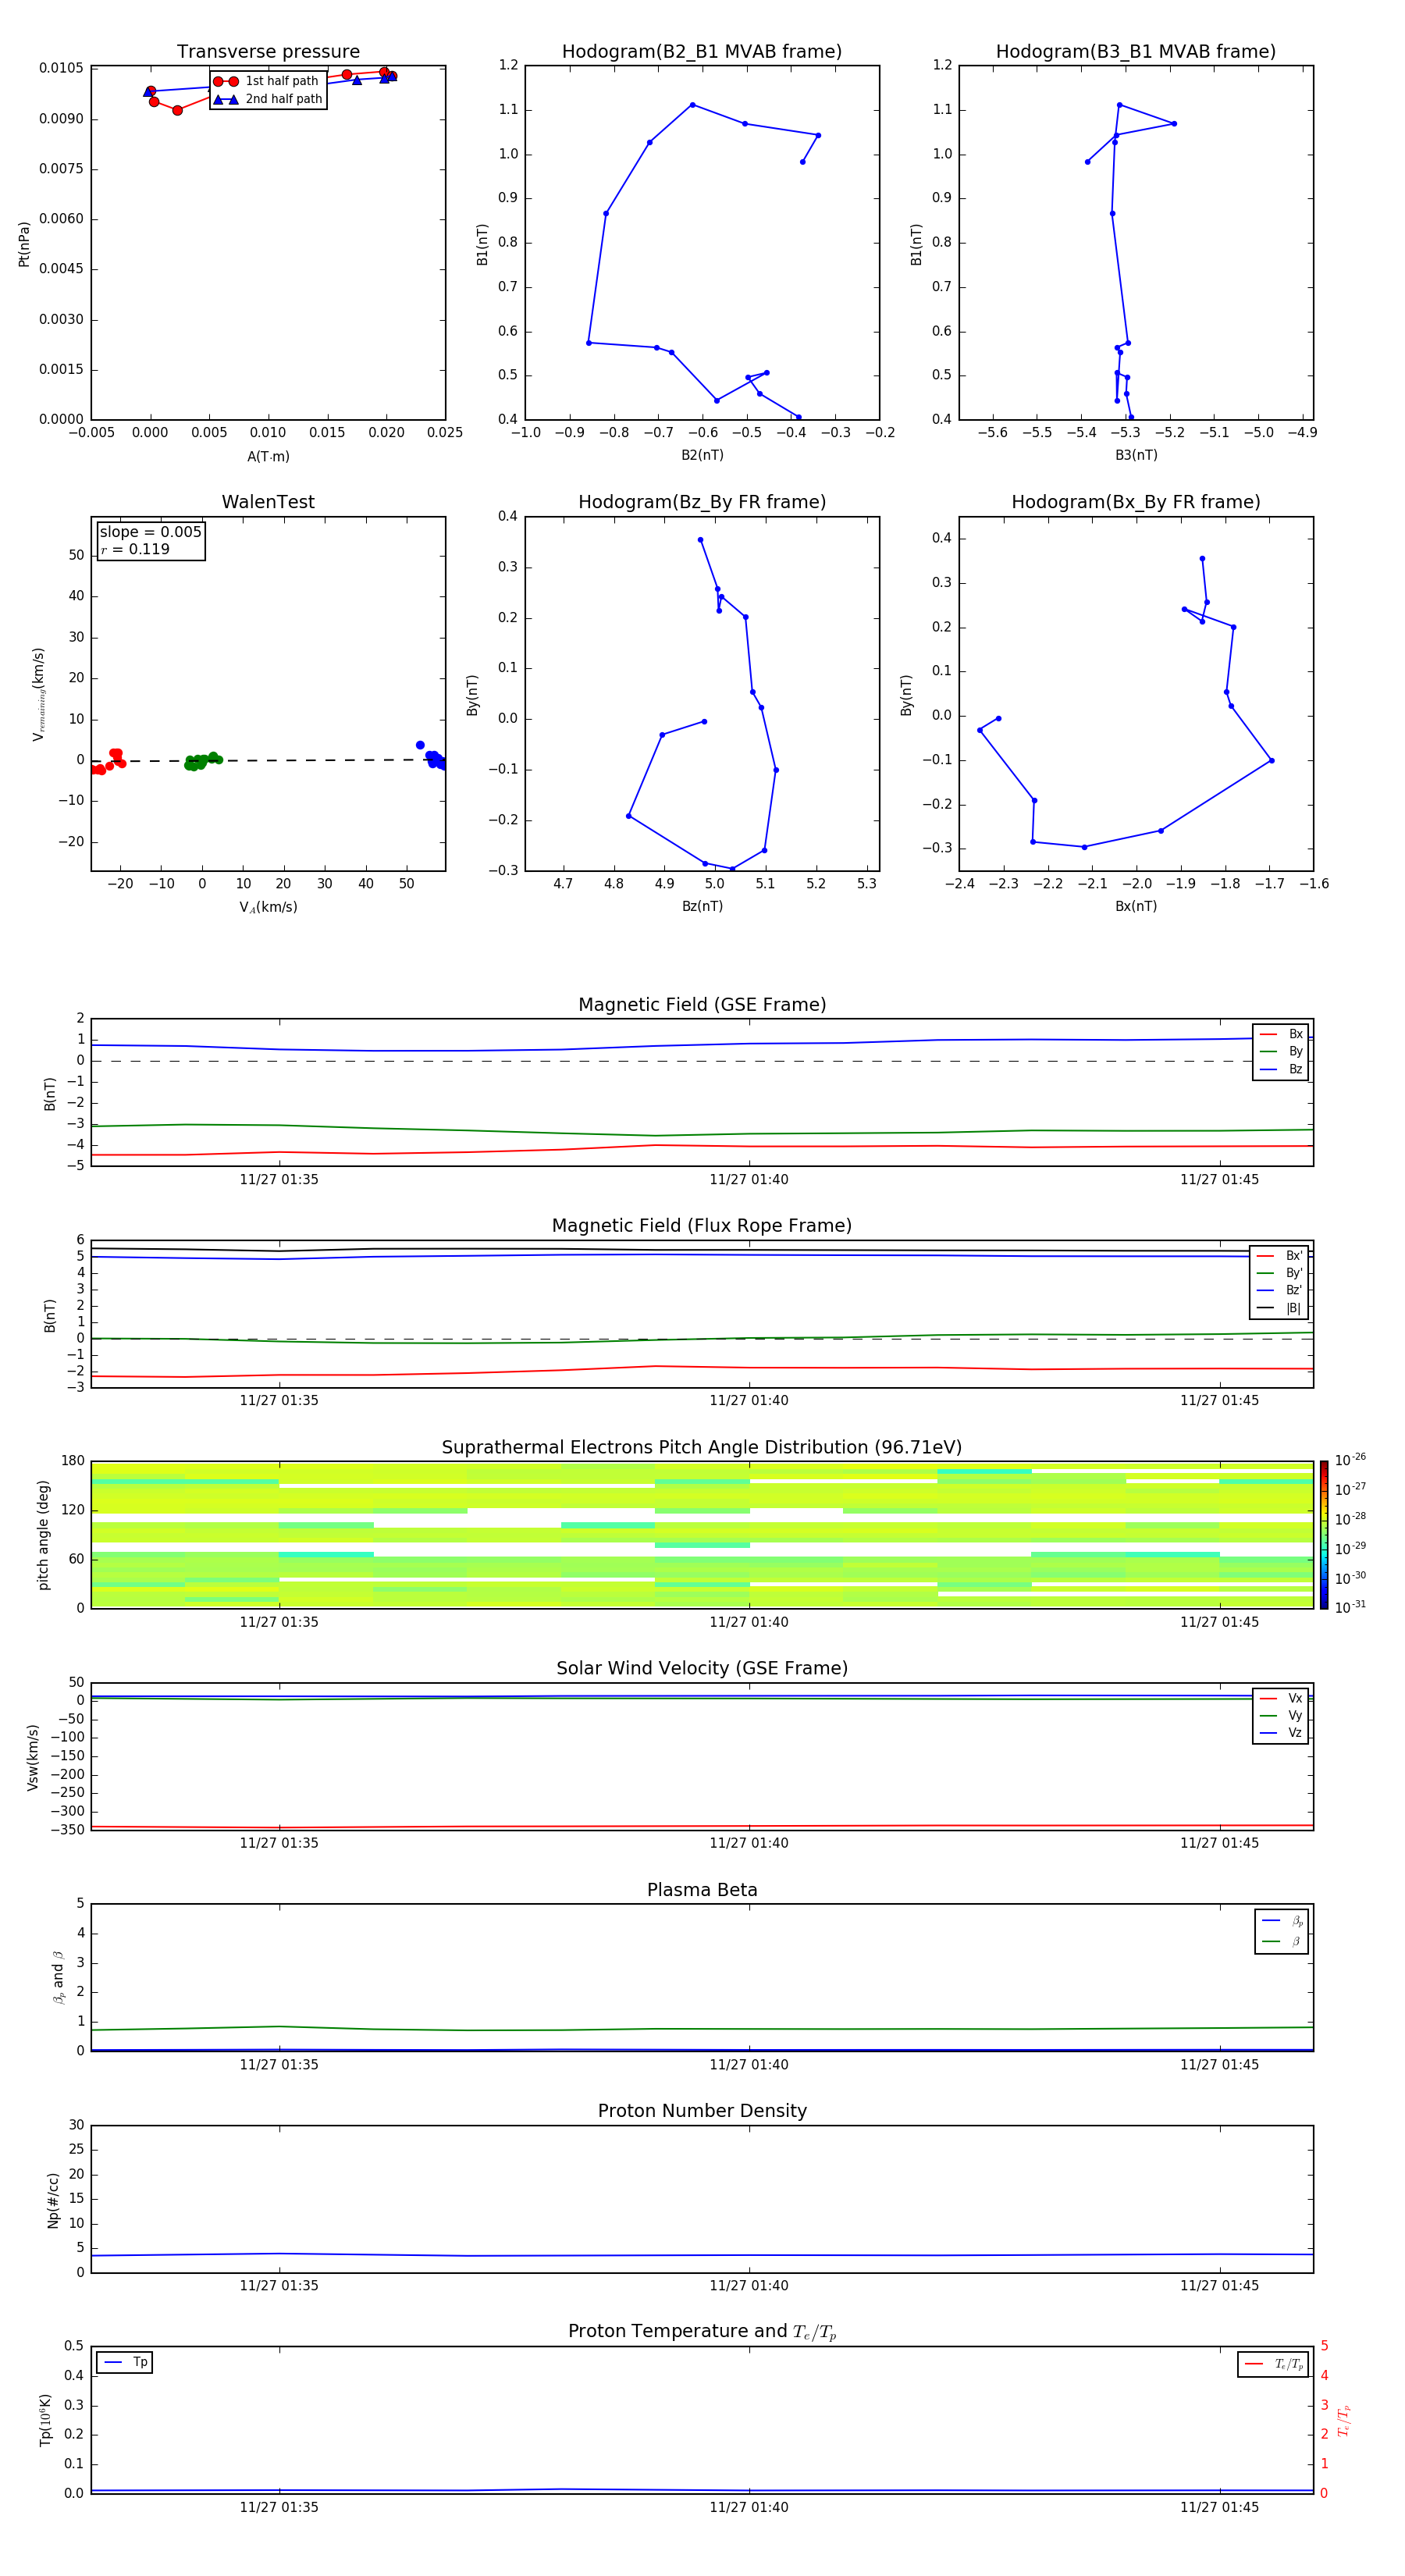Click the 'Np(#/cc)' y-axis label
This screenshot has width=1405, height=2576.
(x=53, y=2200)
